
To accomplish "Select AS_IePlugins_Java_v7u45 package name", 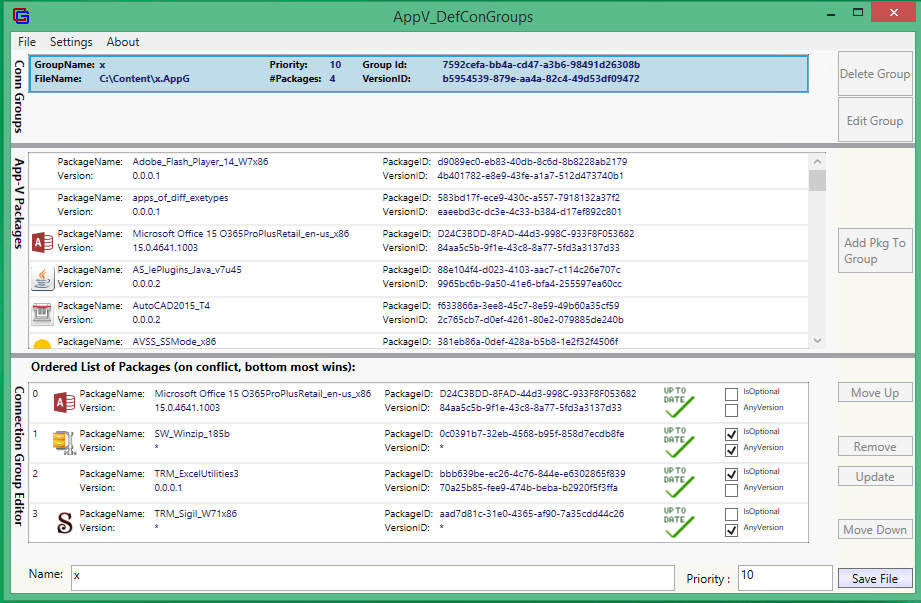I will tap(187, 270).
